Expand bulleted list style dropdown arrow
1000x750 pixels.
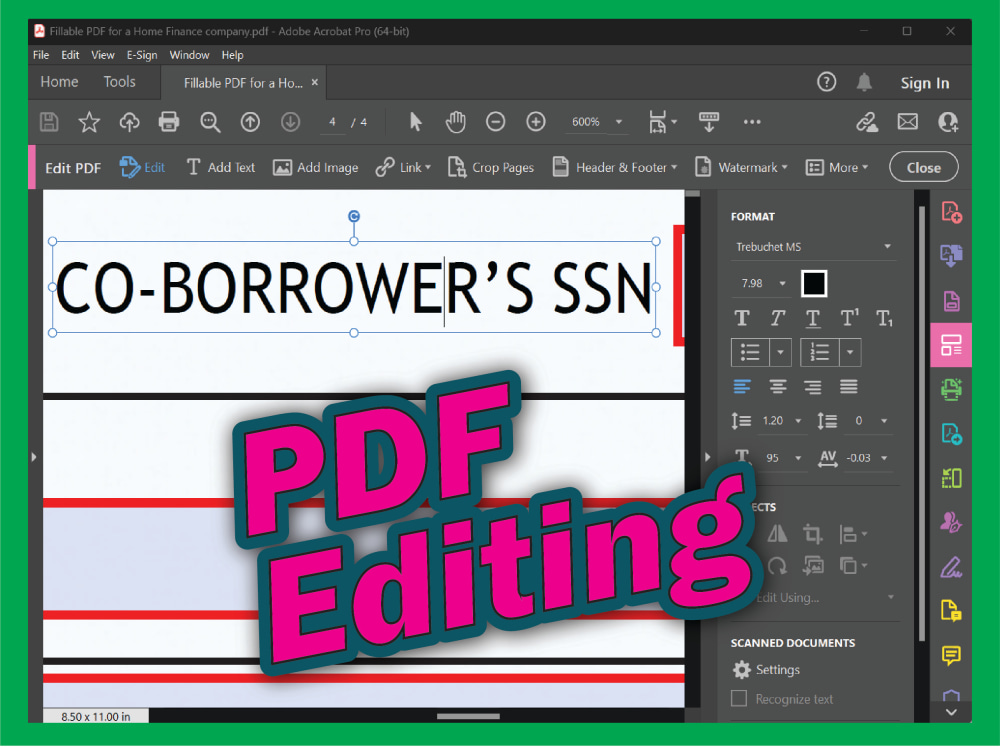pos(781,352)
